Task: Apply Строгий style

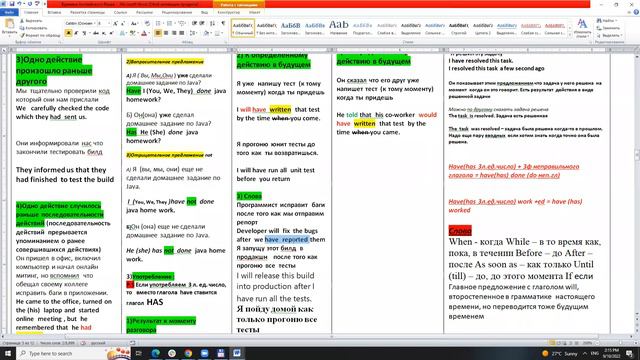Action: 459,28
